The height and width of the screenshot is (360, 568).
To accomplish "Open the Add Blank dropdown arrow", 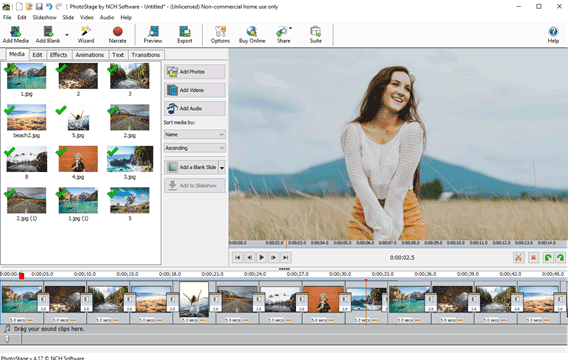I will tap(67, 35).
